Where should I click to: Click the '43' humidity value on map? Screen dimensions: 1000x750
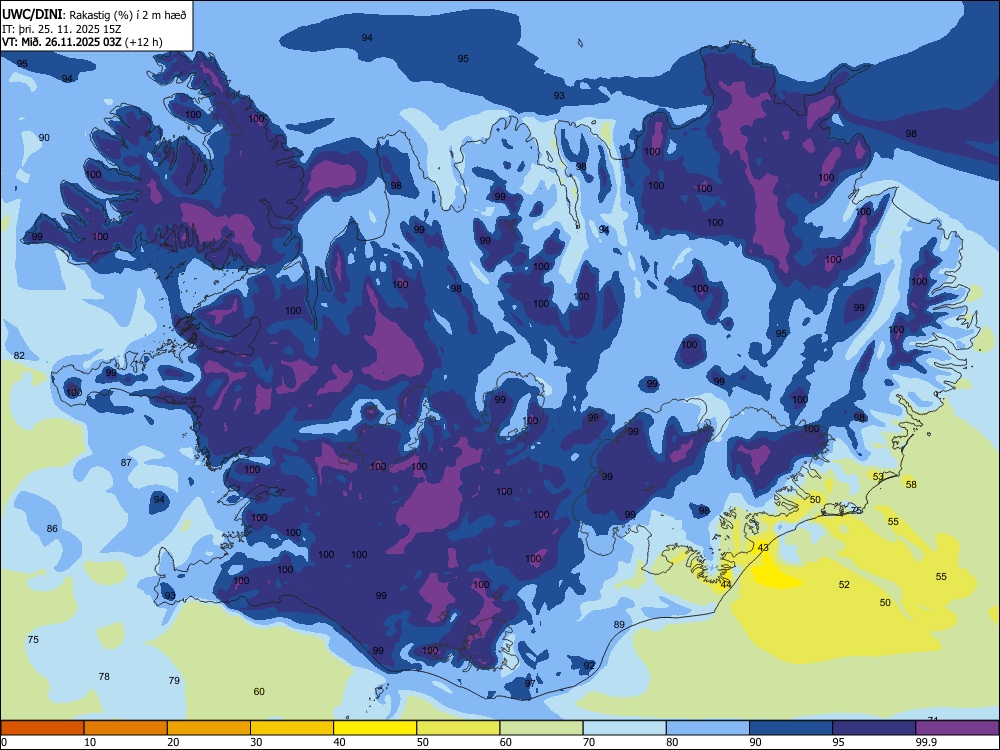pos(763,548)
